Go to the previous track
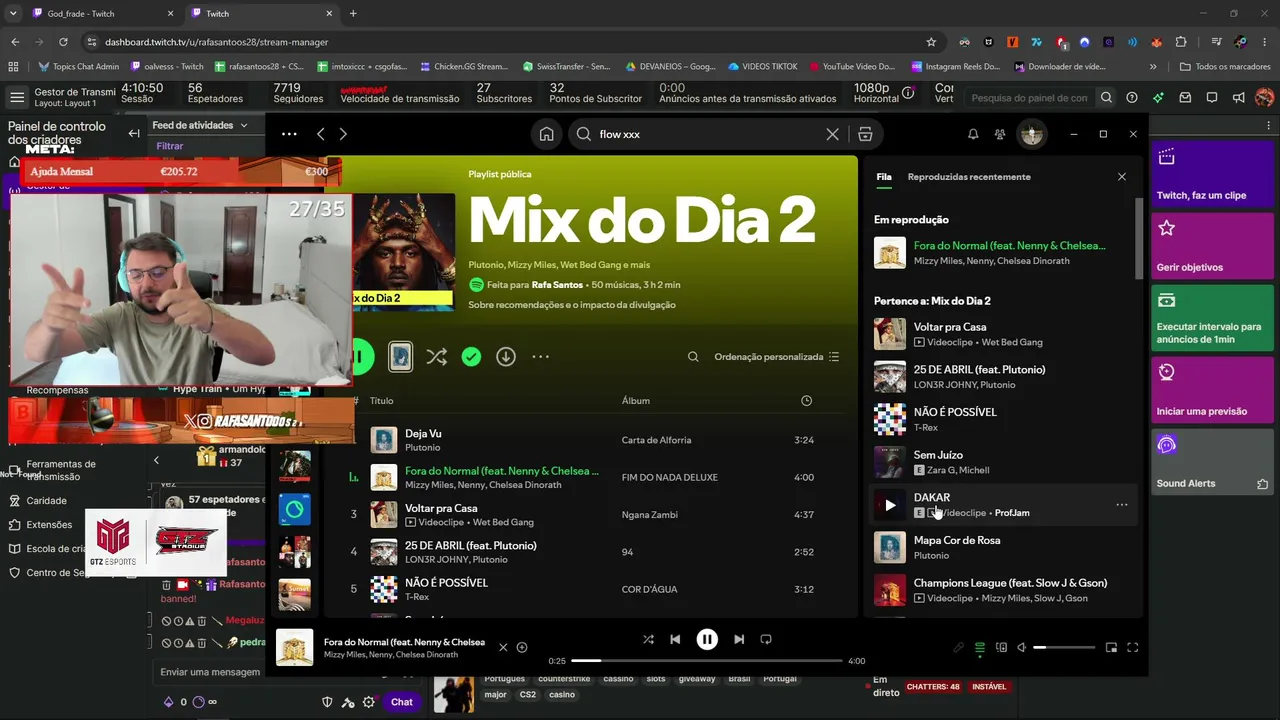 675,639
